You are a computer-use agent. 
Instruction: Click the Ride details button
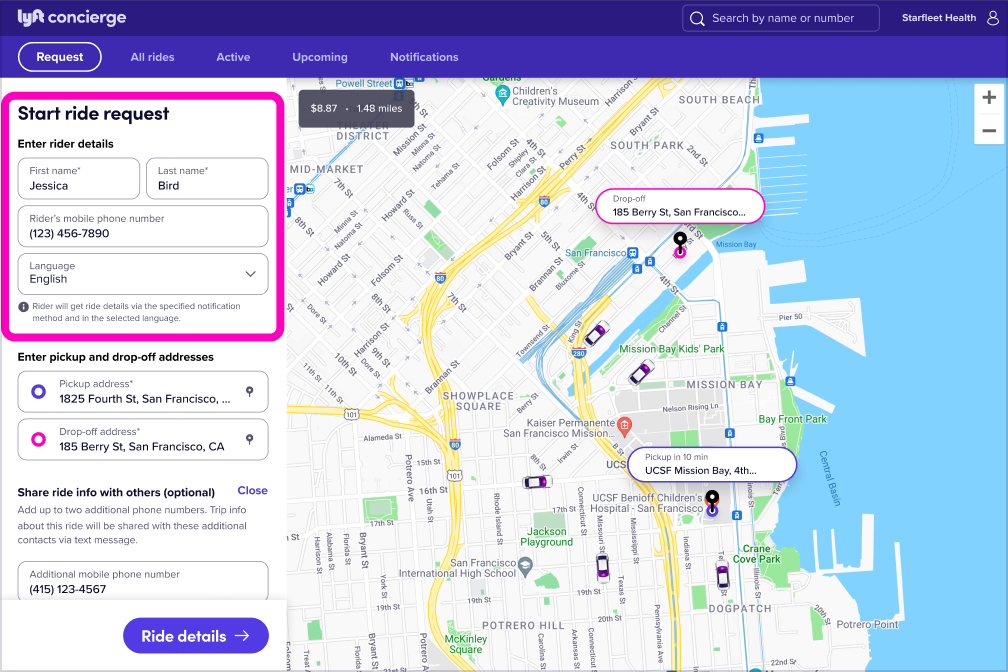tap(195, 636)
